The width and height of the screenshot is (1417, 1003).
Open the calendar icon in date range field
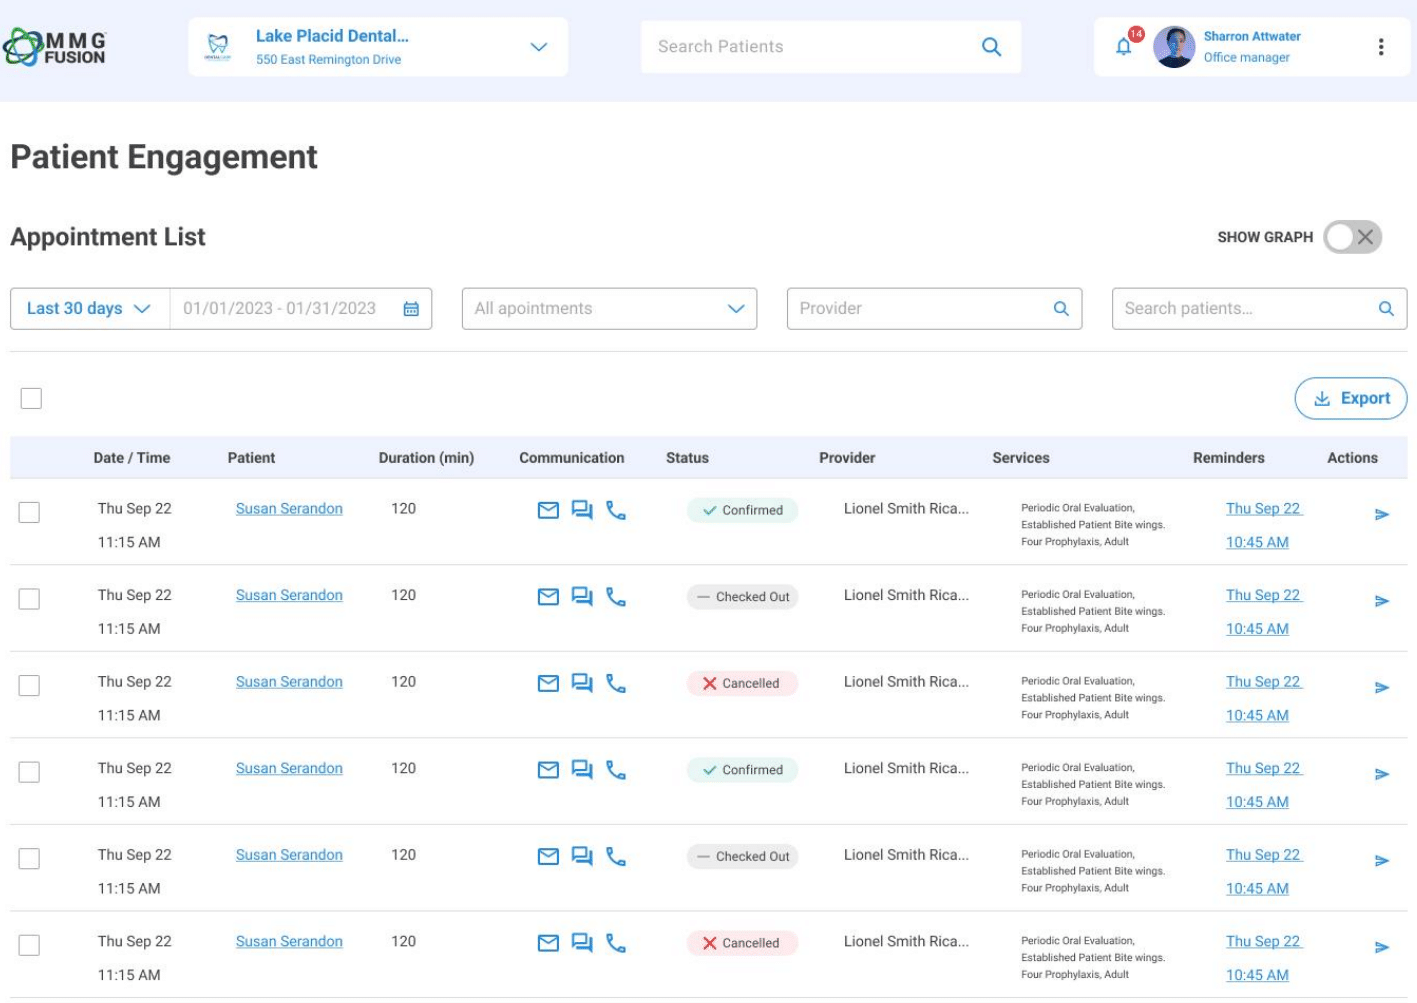click(x=411, y=309)
